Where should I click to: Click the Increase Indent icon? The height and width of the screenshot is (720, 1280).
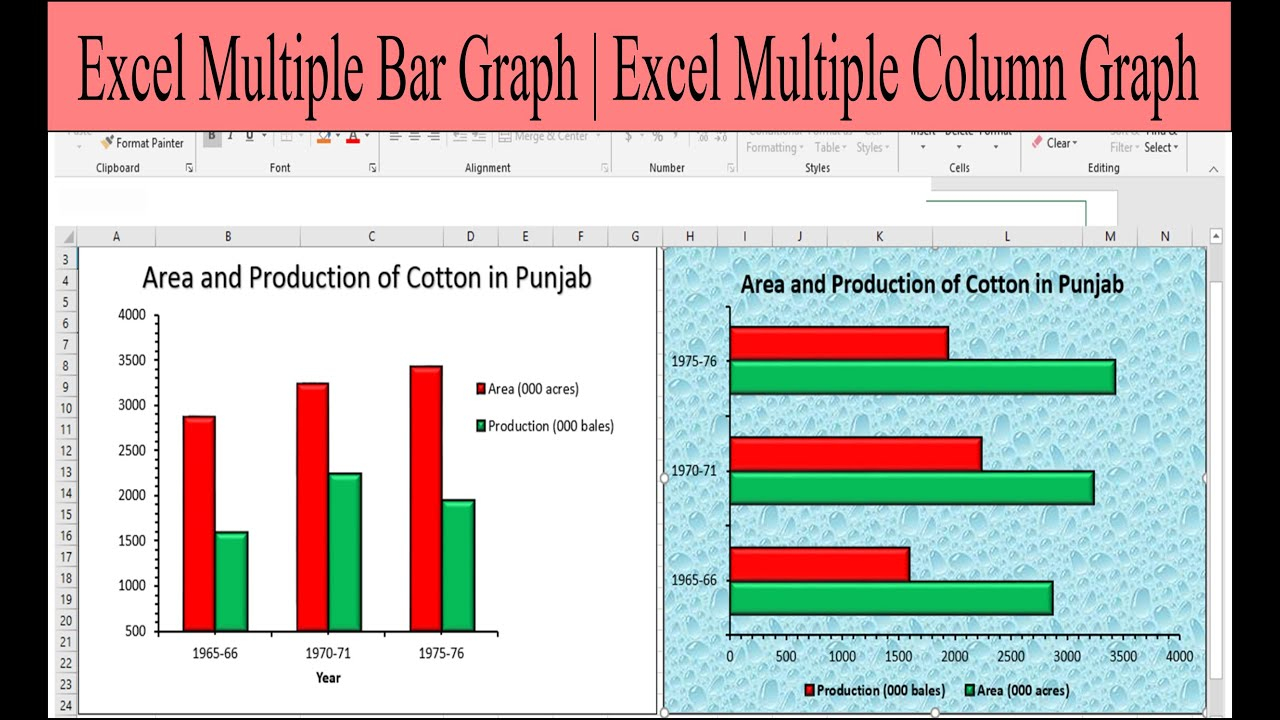click(x=480, y=135)
